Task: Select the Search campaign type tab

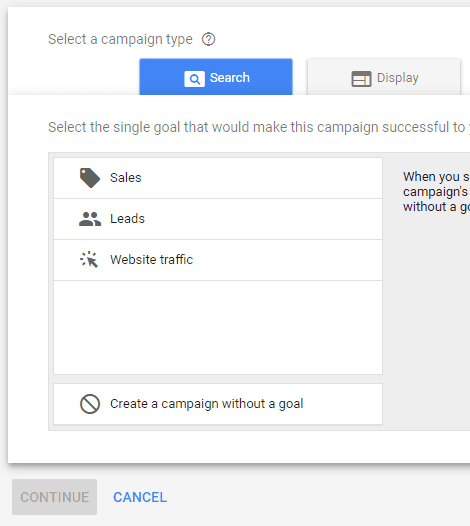Action: pos(216,77)
